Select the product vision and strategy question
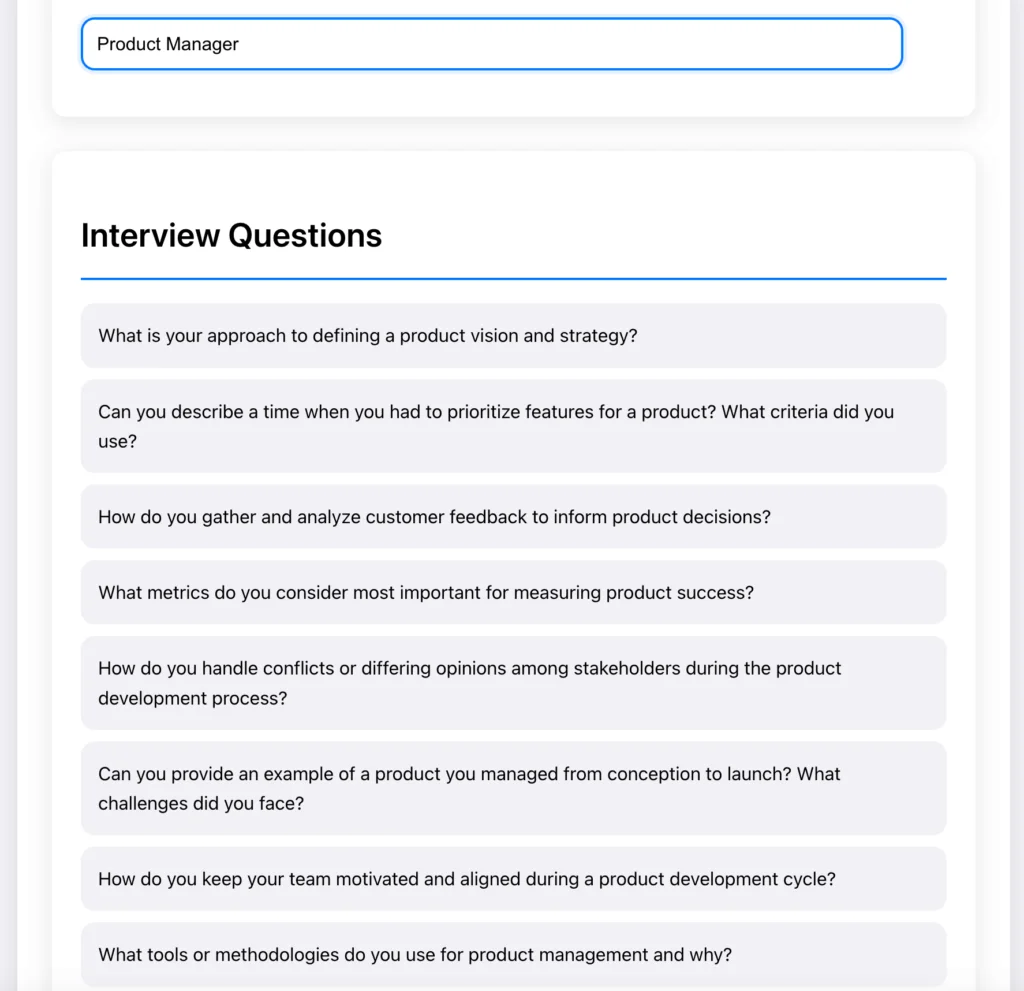The width and height of the screenshot is (1024, 991). click(513, 336)
